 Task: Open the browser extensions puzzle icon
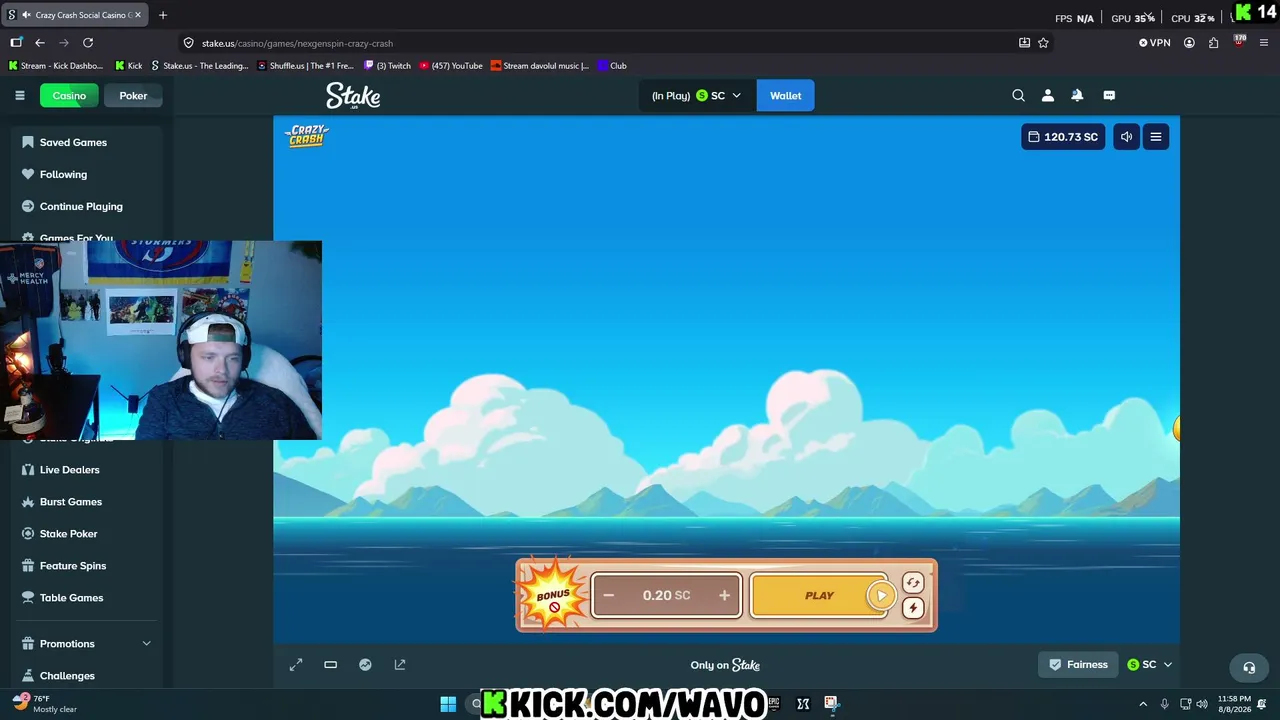(1214, 43)
